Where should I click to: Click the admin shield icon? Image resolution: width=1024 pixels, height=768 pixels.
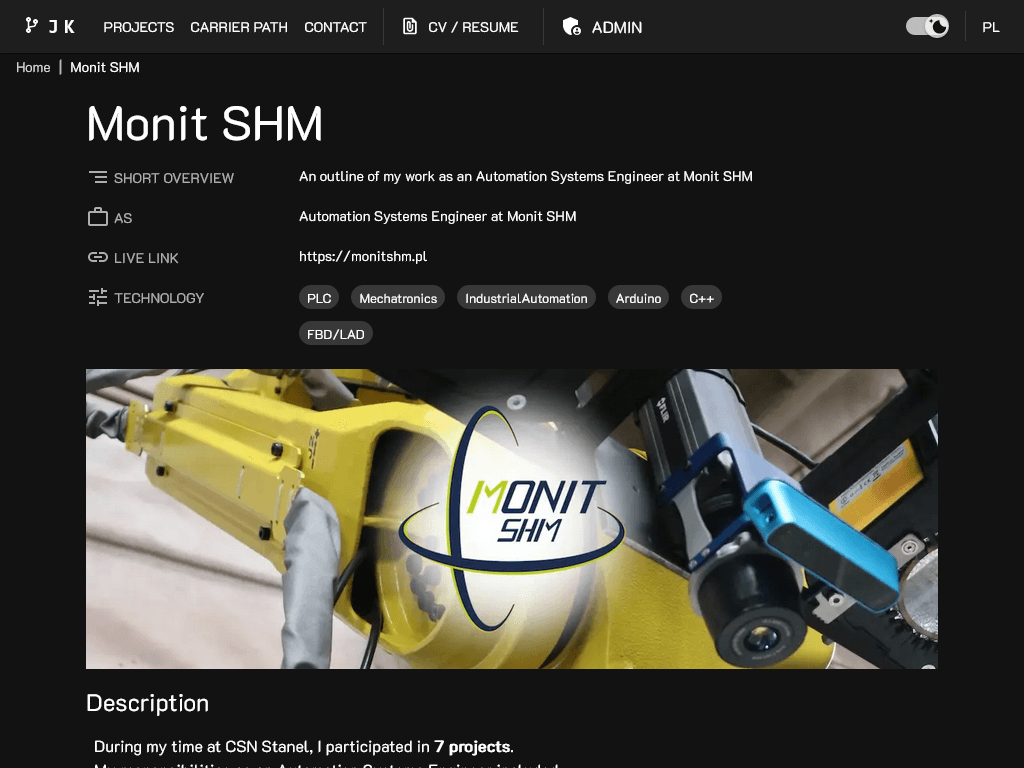[571, 27]
